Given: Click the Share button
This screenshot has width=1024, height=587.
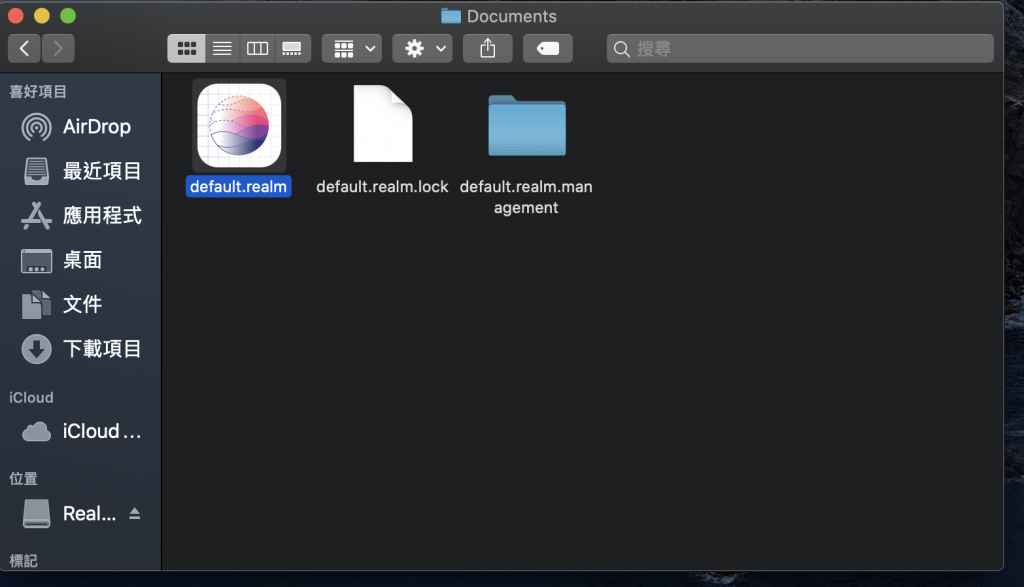Looking at the screenshot, I should click(x=488, y=48).
